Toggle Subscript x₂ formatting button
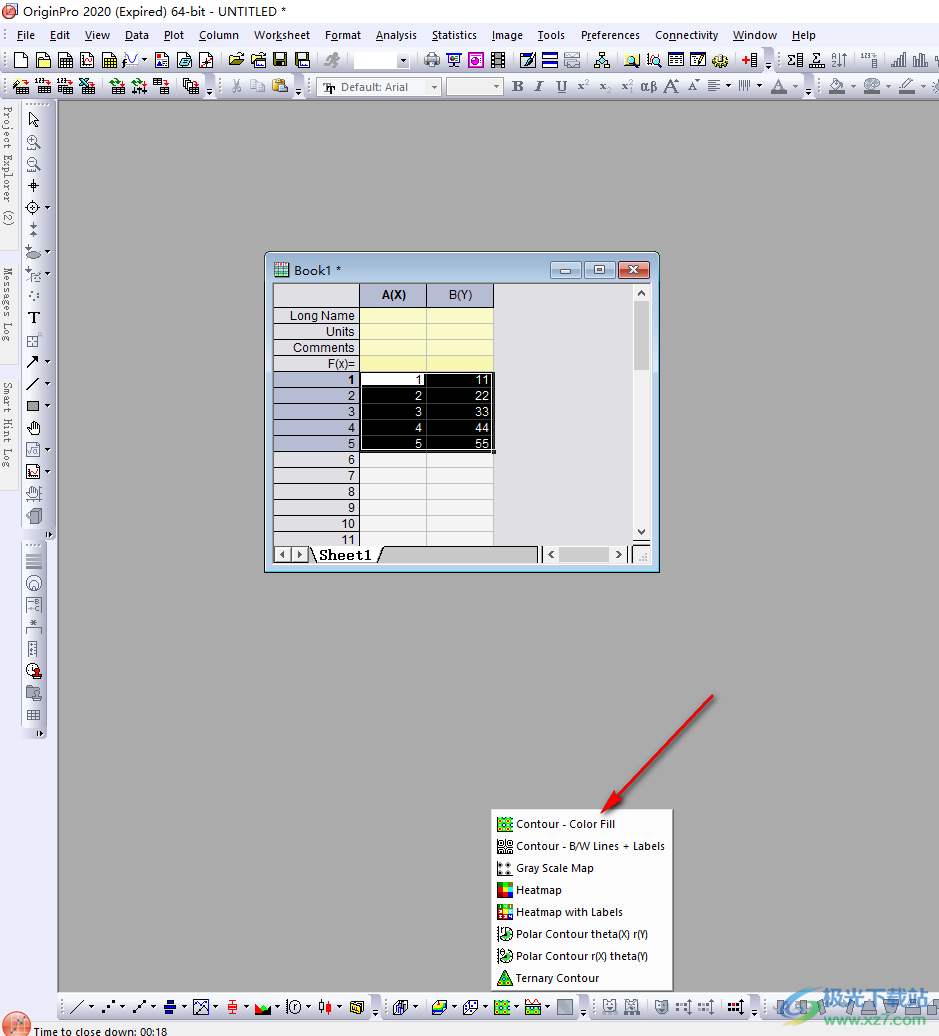Screen dimensions: 939x1036 point(605,87)
